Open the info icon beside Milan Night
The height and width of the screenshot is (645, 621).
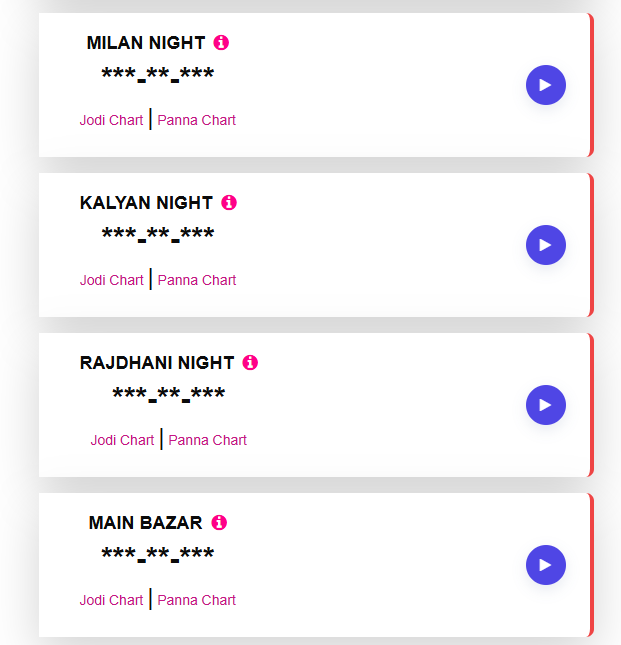tap(221, 43)
